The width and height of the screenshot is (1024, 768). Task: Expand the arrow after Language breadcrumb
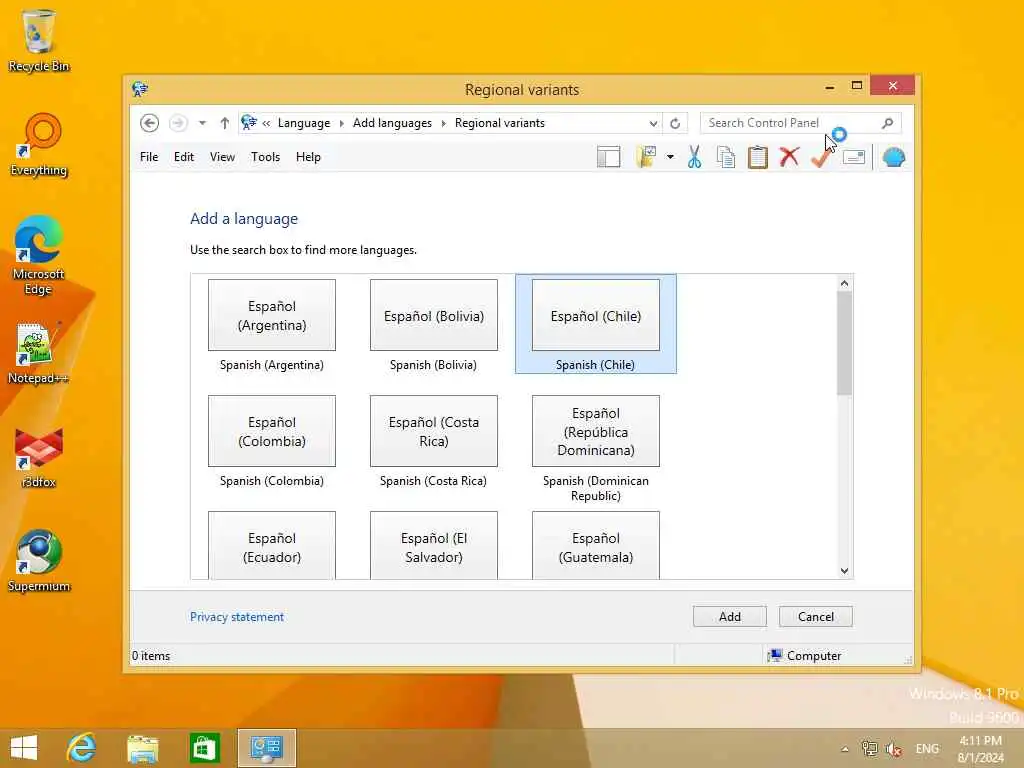tap(342, 123)
